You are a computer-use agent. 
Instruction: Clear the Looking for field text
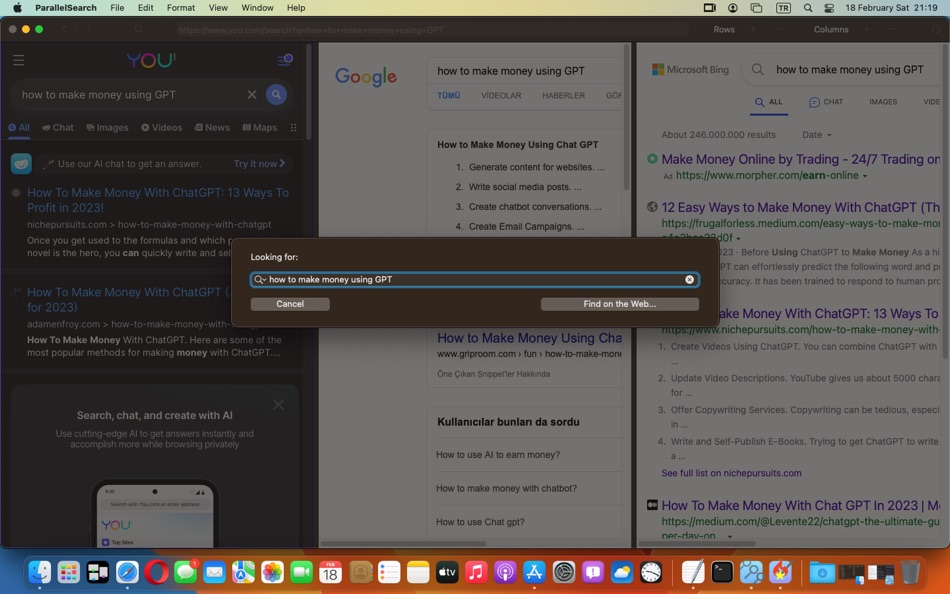689,279
